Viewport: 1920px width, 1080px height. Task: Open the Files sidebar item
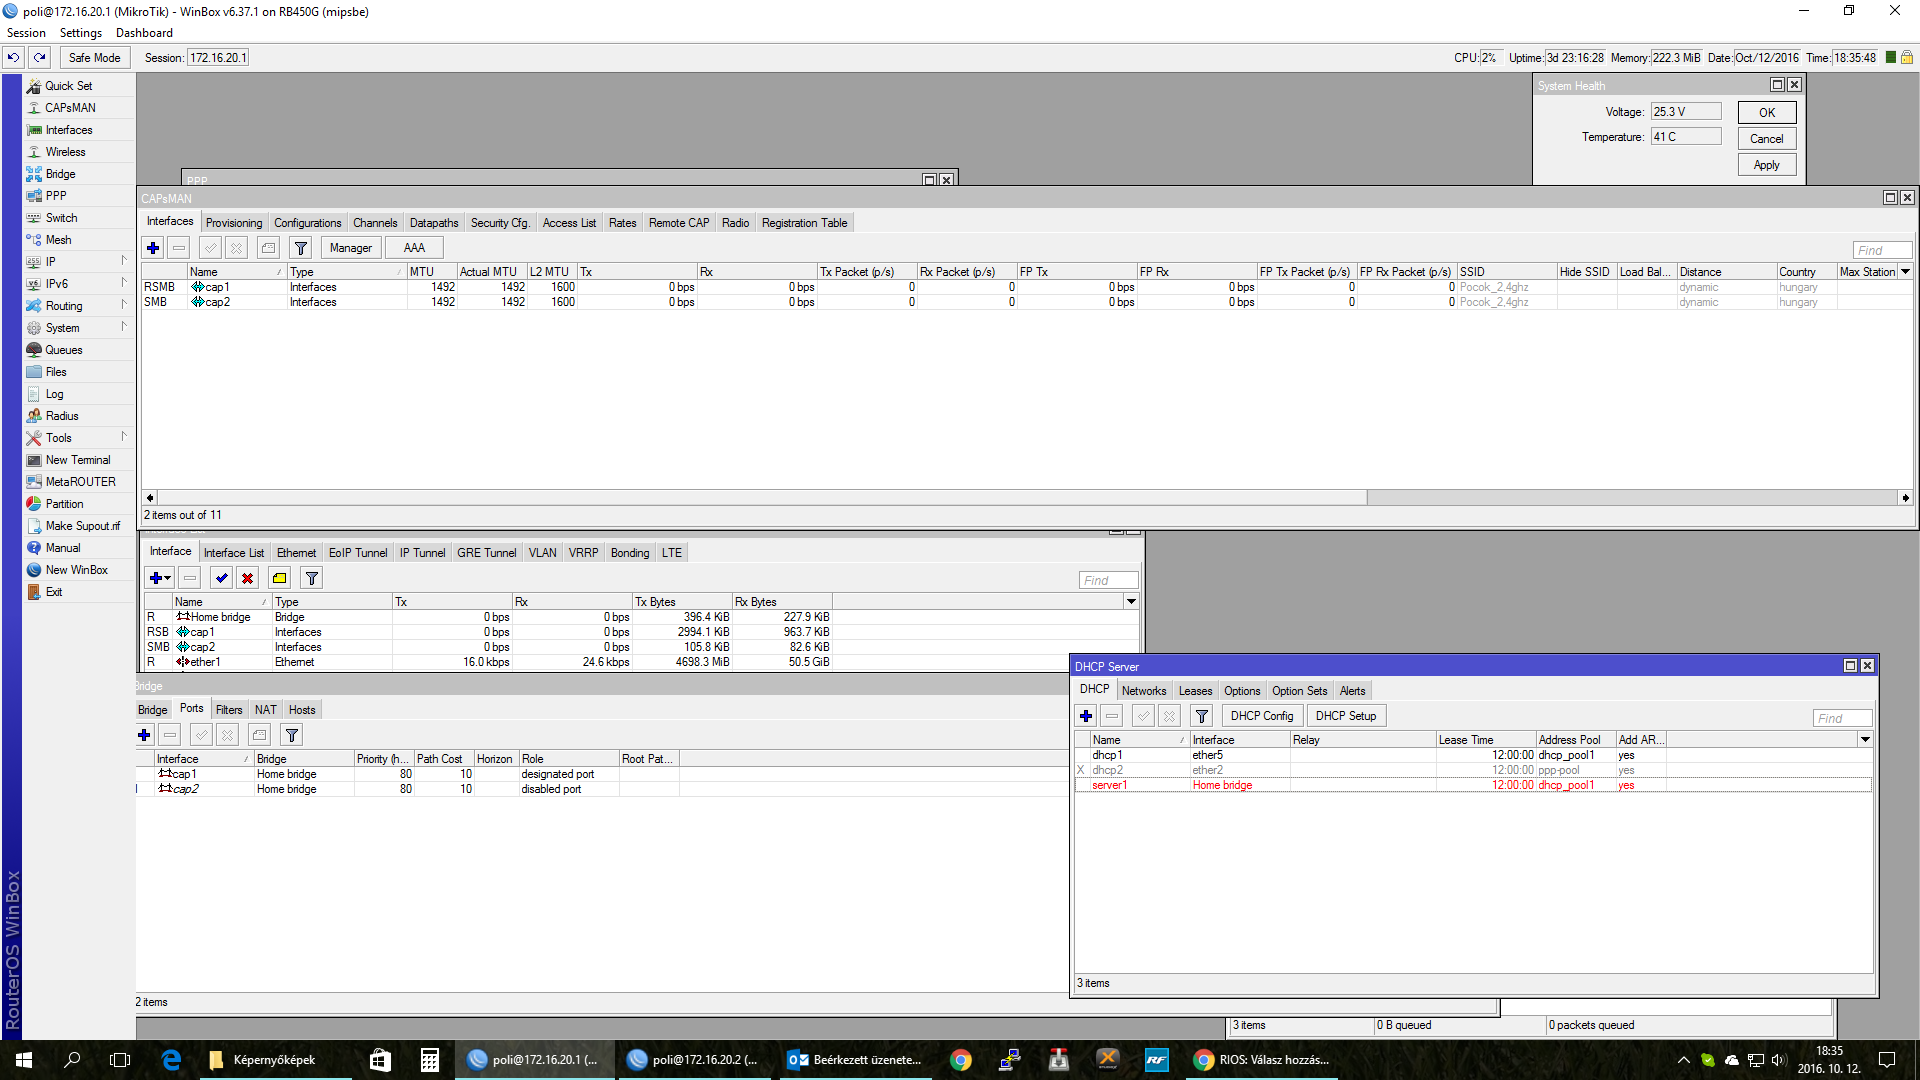[56, 372]
